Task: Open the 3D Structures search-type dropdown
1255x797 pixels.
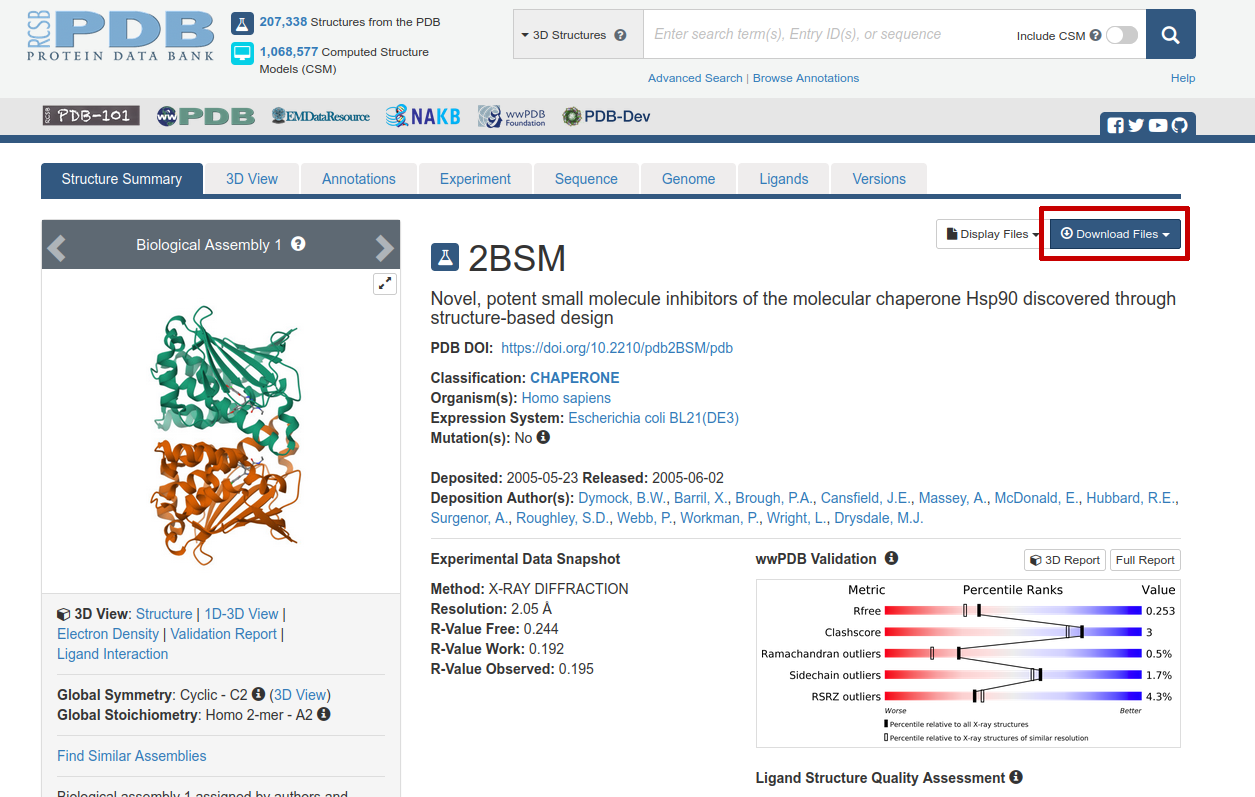Action: click(575, 35)
